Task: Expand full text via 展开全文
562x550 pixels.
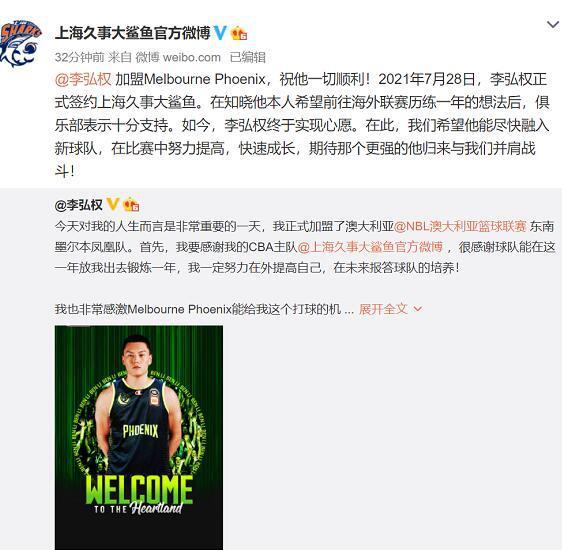Action: click(383, 309)
